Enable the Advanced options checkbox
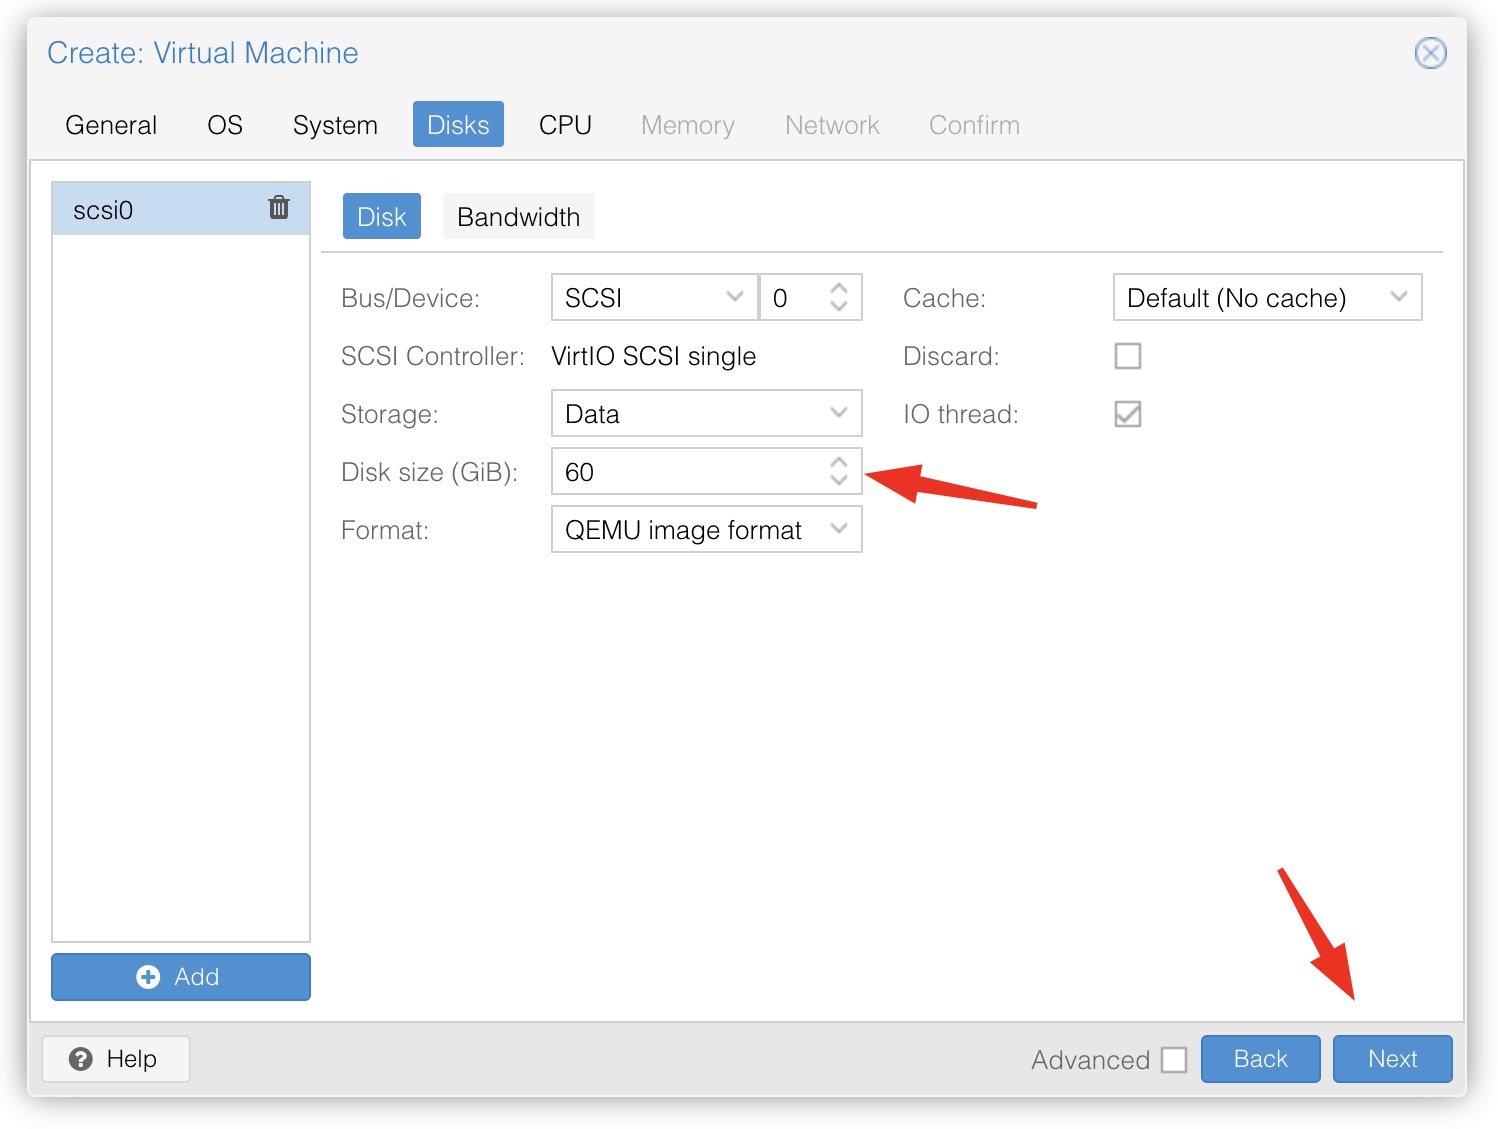1498x1129 pixels. coord(1174,1060)
